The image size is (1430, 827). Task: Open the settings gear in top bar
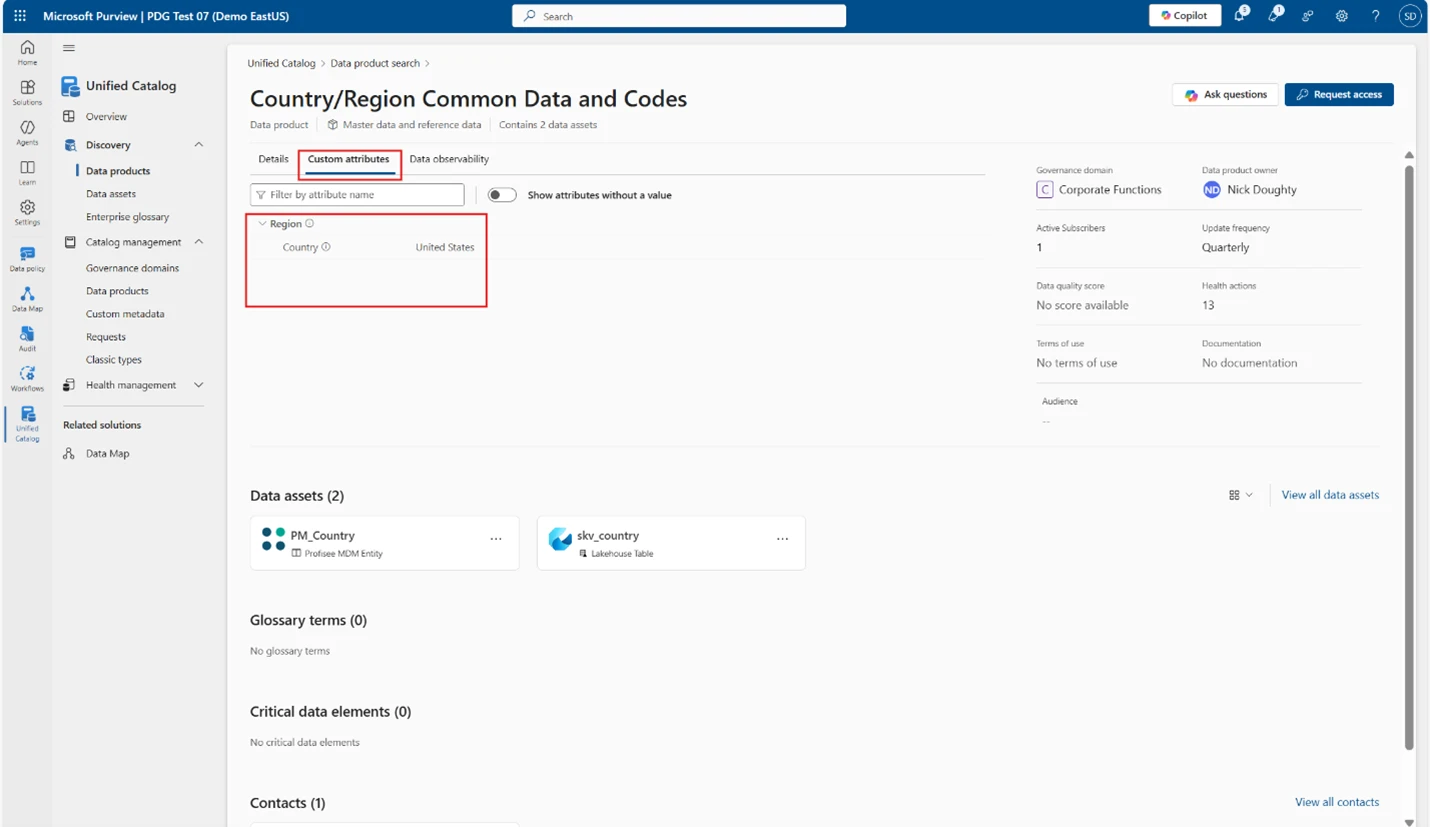(x=1341, y=16)
